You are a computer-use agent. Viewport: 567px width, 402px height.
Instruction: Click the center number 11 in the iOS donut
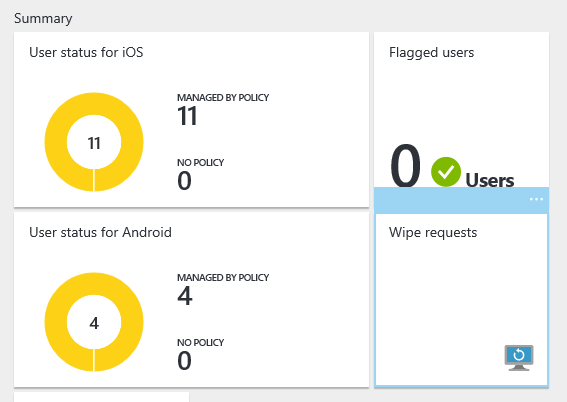click(94, 143)
